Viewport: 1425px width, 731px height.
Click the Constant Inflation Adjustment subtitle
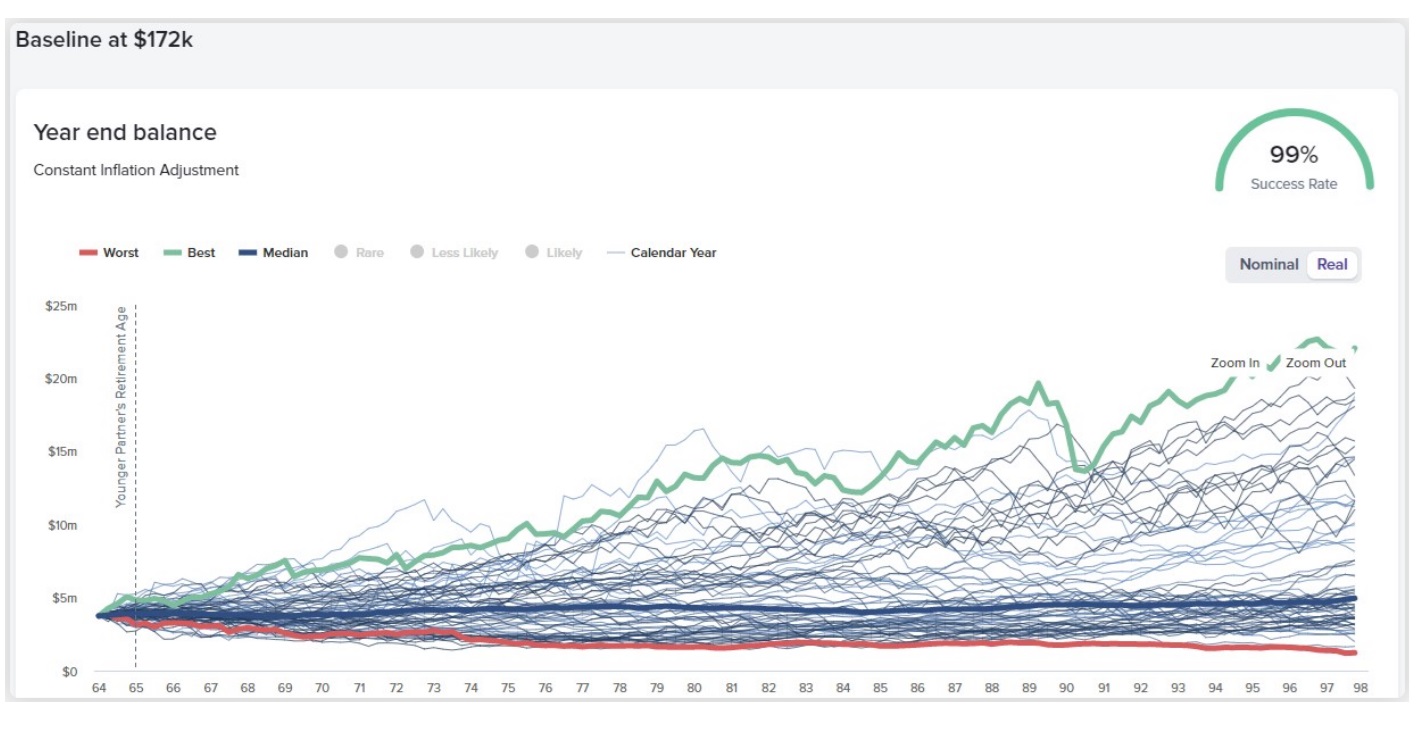[x=136, y=170]
